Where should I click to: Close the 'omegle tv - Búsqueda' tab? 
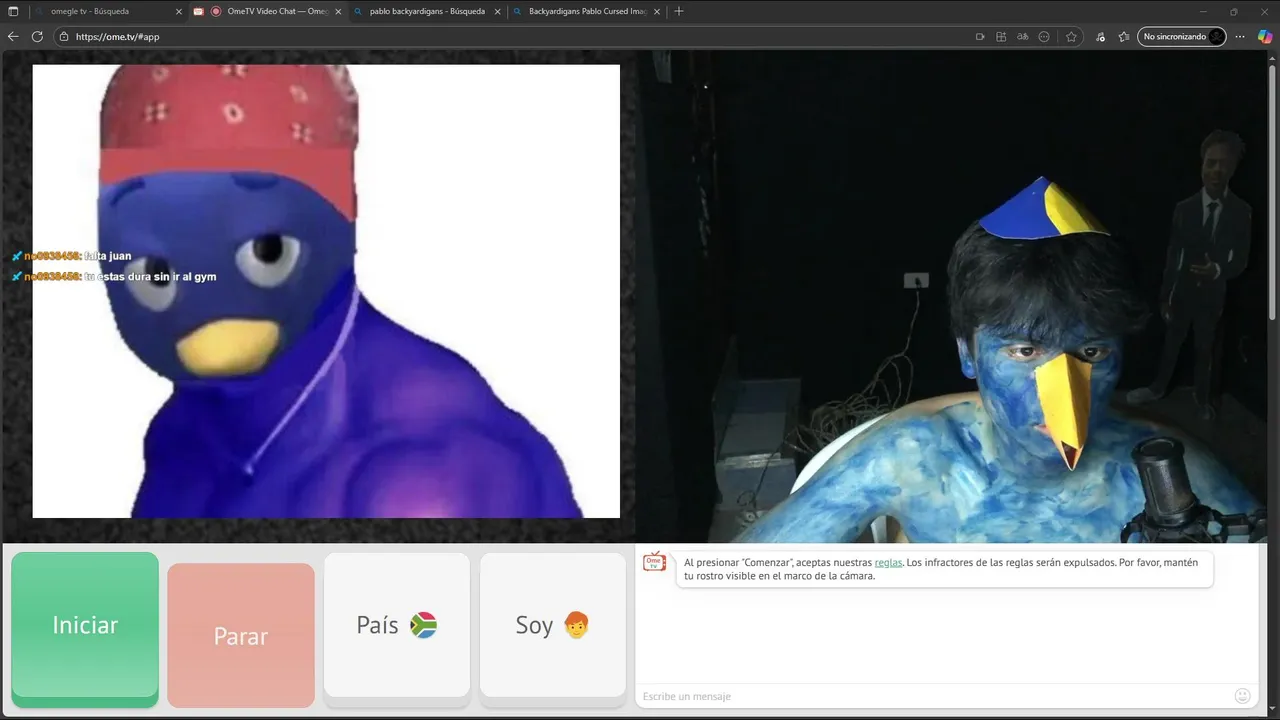(179, 12)
